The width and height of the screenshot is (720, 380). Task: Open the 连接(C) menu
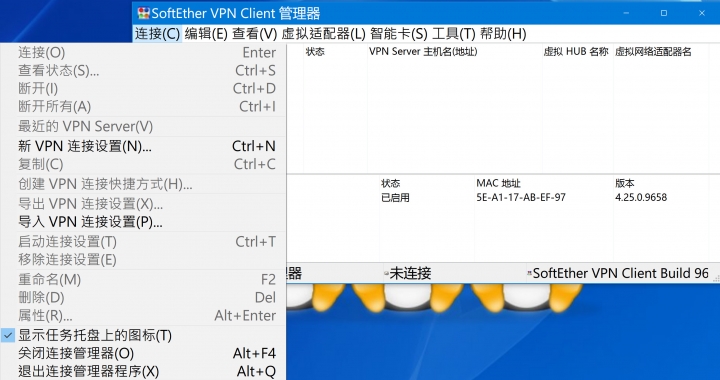157,34
